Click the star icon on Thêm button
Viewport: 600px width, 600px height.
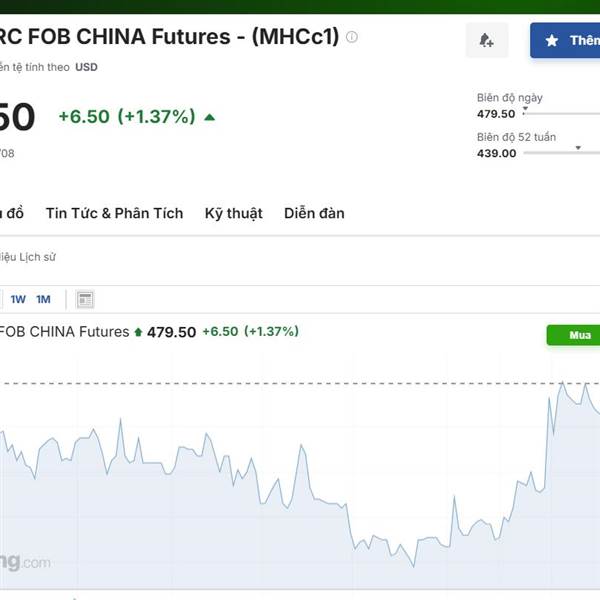[551, 40]
